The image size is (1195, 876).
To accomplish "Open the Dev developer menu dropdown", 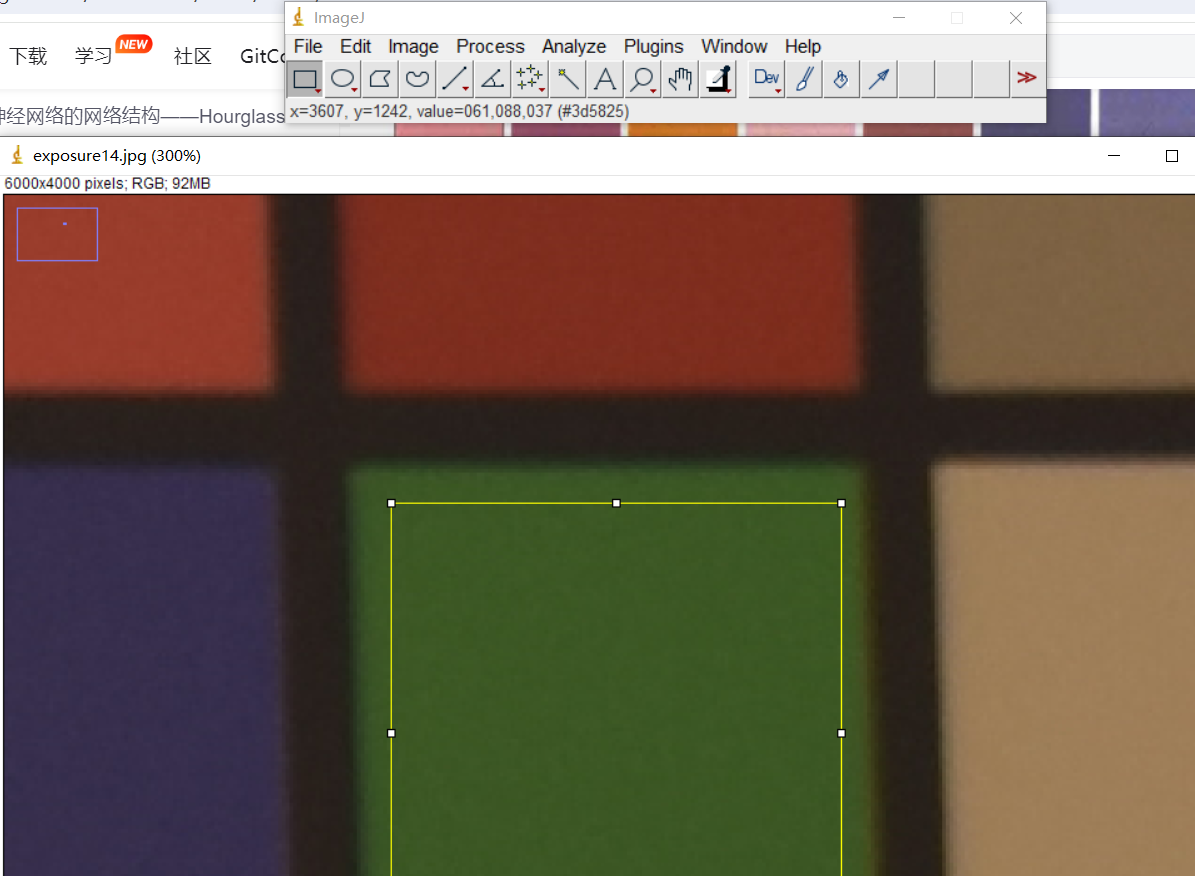I will point(766,79).
